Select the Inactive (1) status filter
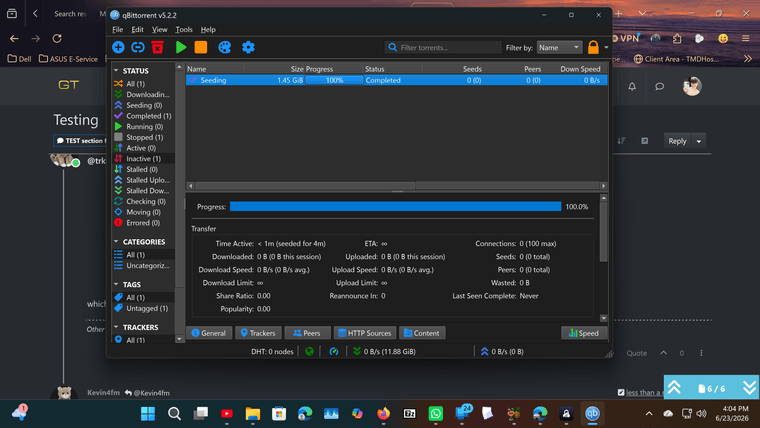Screen dimensions: 760x428 (x=143, y=159)
